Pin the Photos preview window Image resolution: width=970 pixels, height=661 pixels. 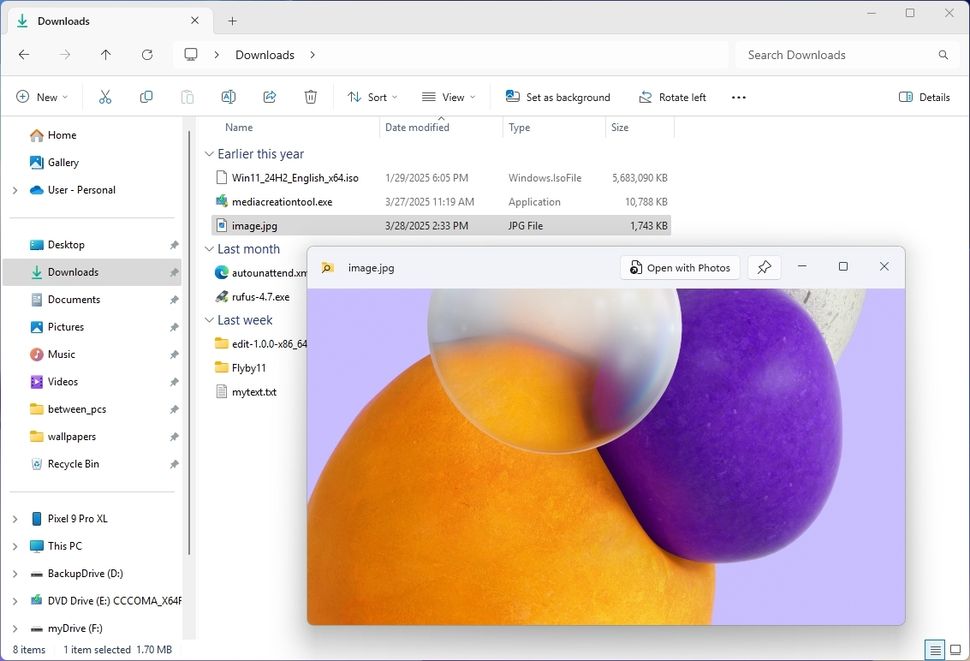pyautogui.click(x=764, y=267)
